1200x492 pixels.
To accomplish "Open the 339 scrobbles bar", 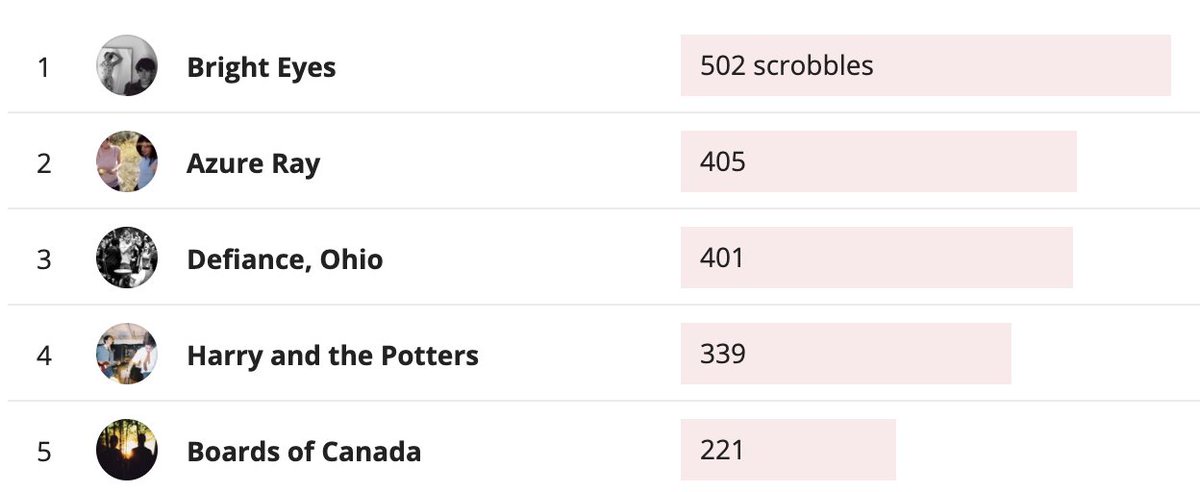I will pos(845,354).
